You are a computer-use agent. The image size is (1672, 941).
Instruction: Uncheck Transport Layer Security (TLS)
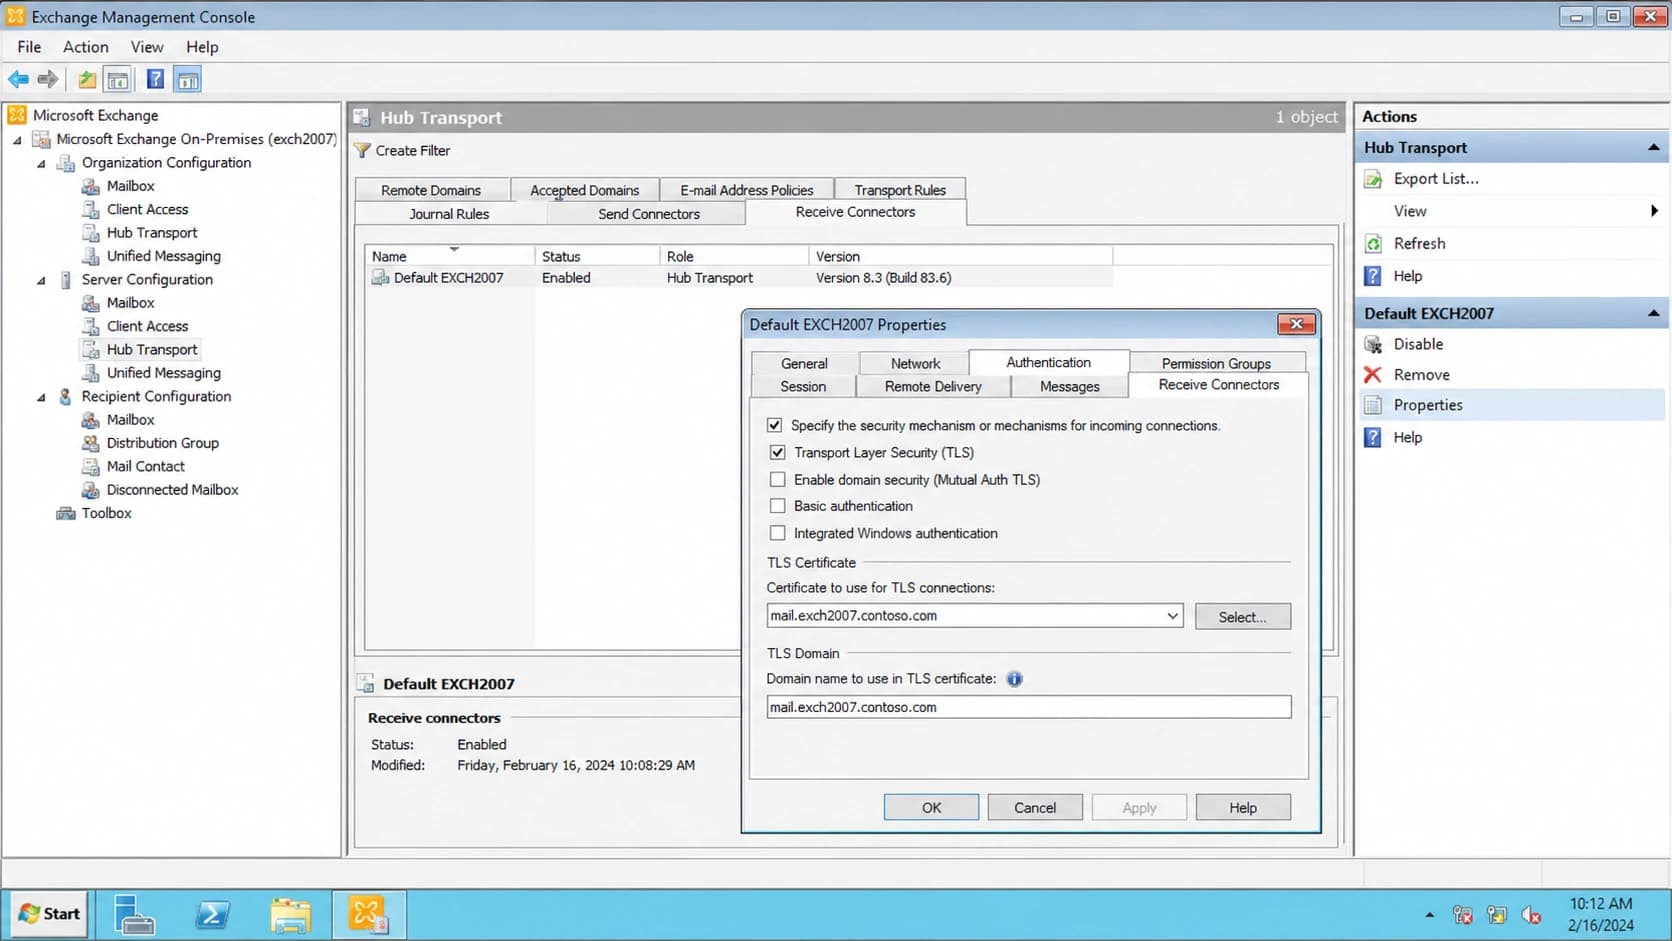[x=777, y=452]
